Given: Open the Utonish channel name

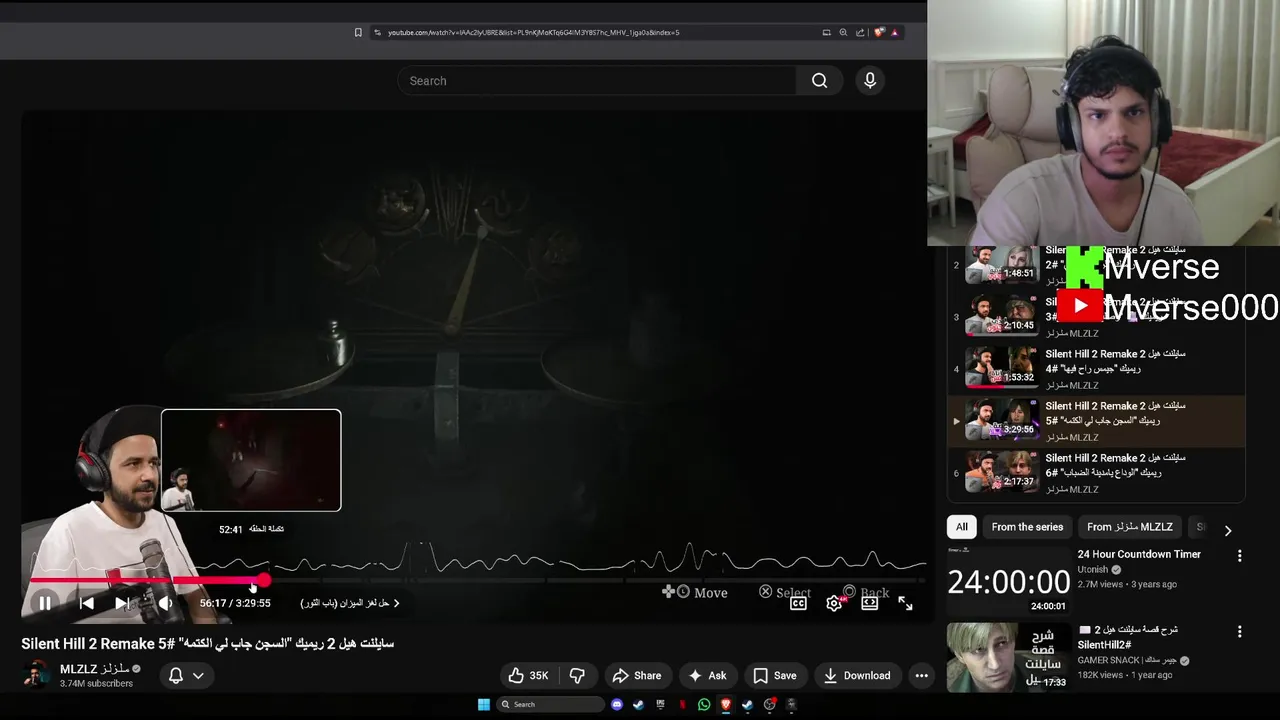Looking at the screenshot, I should pos(1092,570).
